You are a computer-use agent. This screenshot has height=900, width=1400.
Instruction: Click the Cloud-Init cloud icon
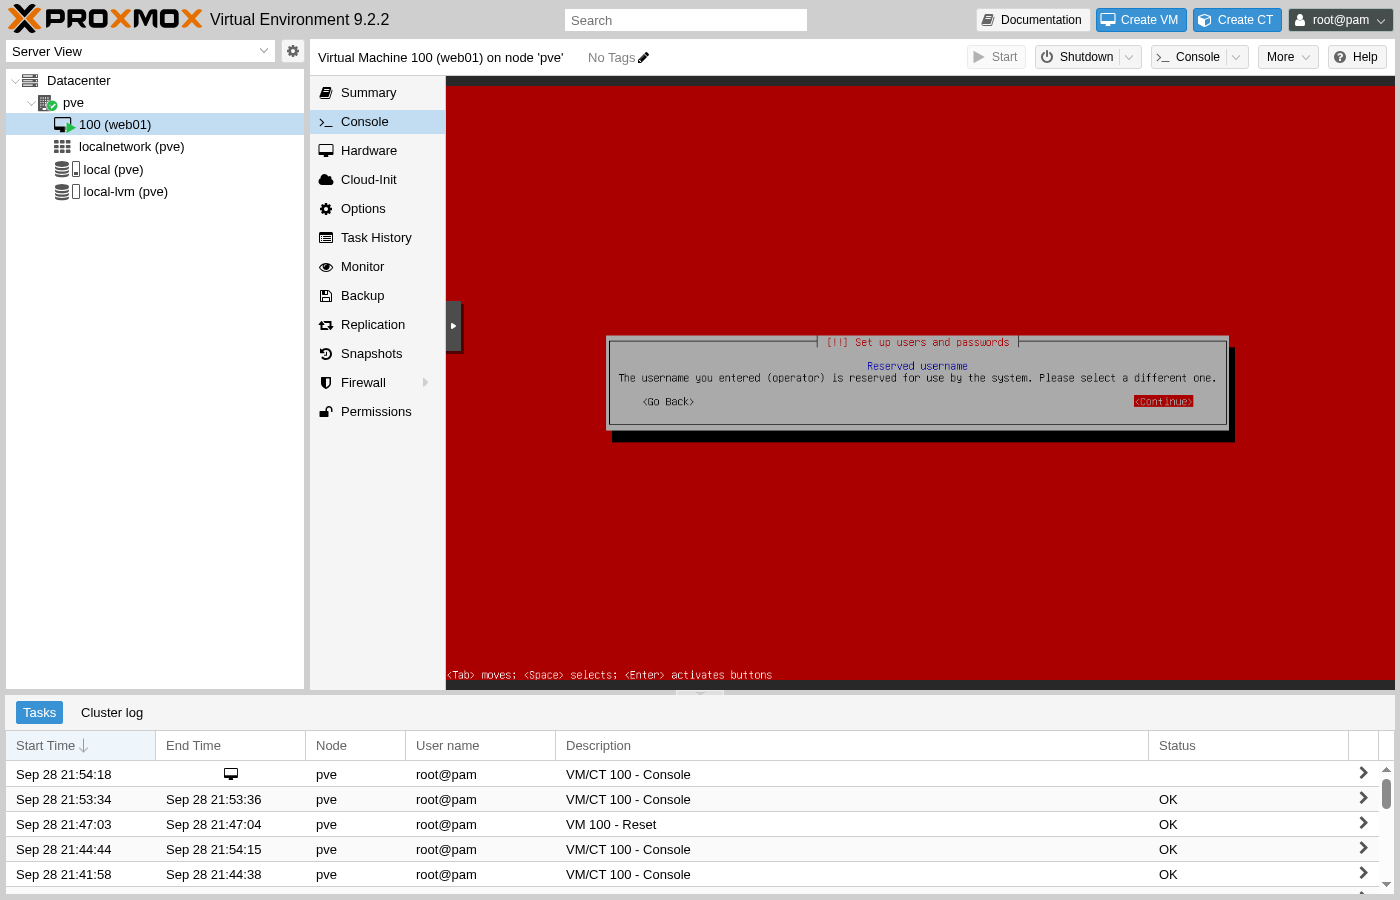[326, 180]
